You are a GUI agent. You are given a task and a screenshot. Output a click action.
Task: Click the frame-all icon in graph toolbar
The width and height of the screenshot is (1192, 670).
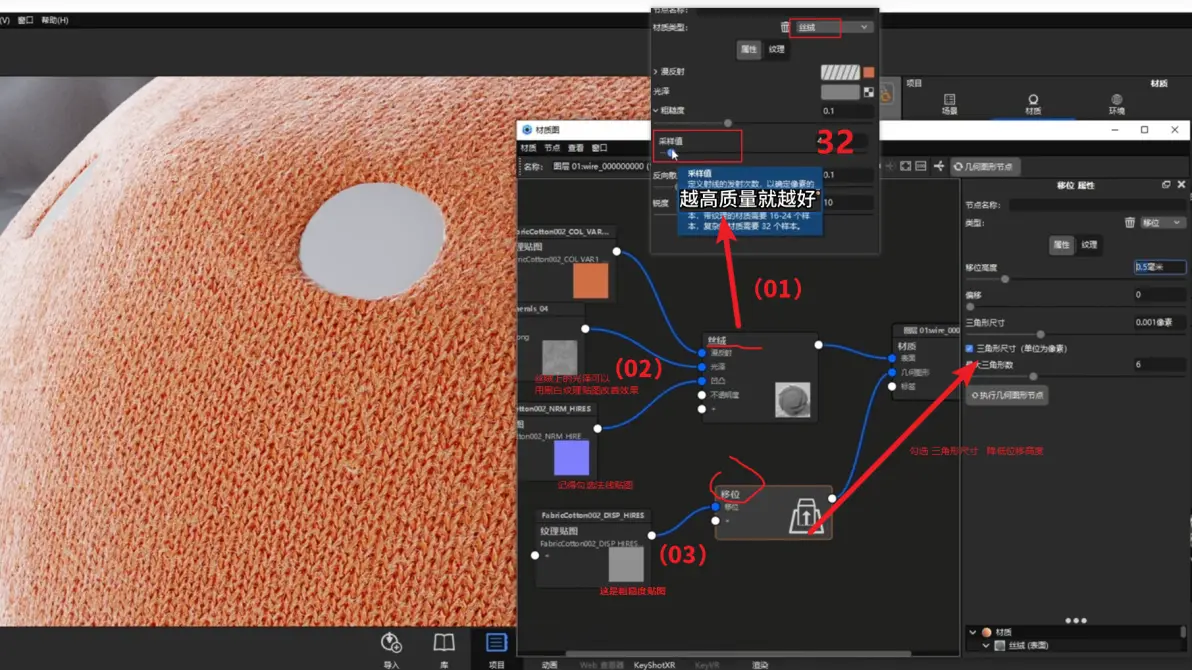click(x=905, y=167)
